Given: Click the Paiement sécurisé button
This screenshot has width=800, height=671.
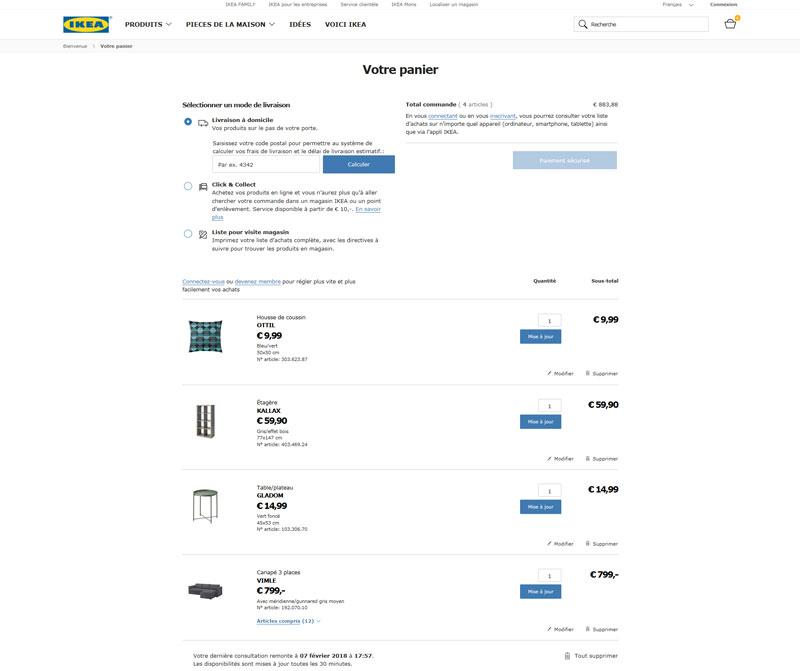Looking at the screenshot, I should click(x=565, y=160).
